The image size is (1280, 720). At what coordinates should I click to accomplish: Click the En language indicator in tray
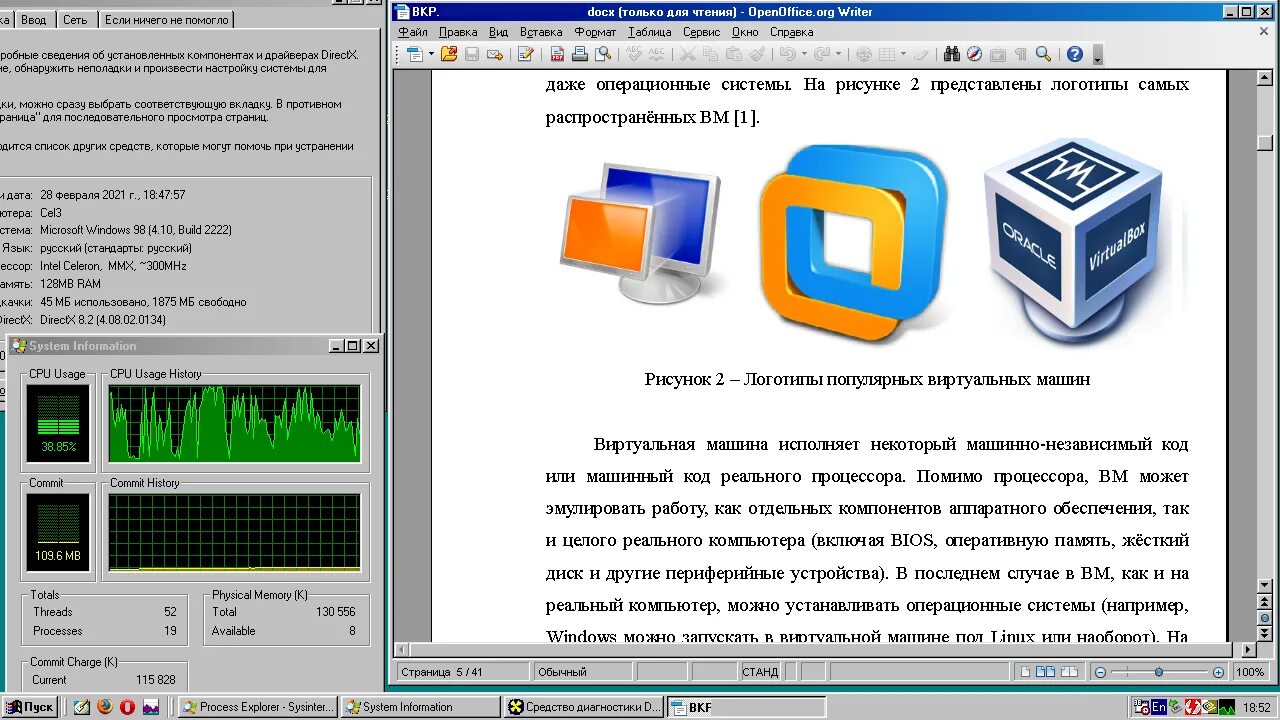point(1159,707)
